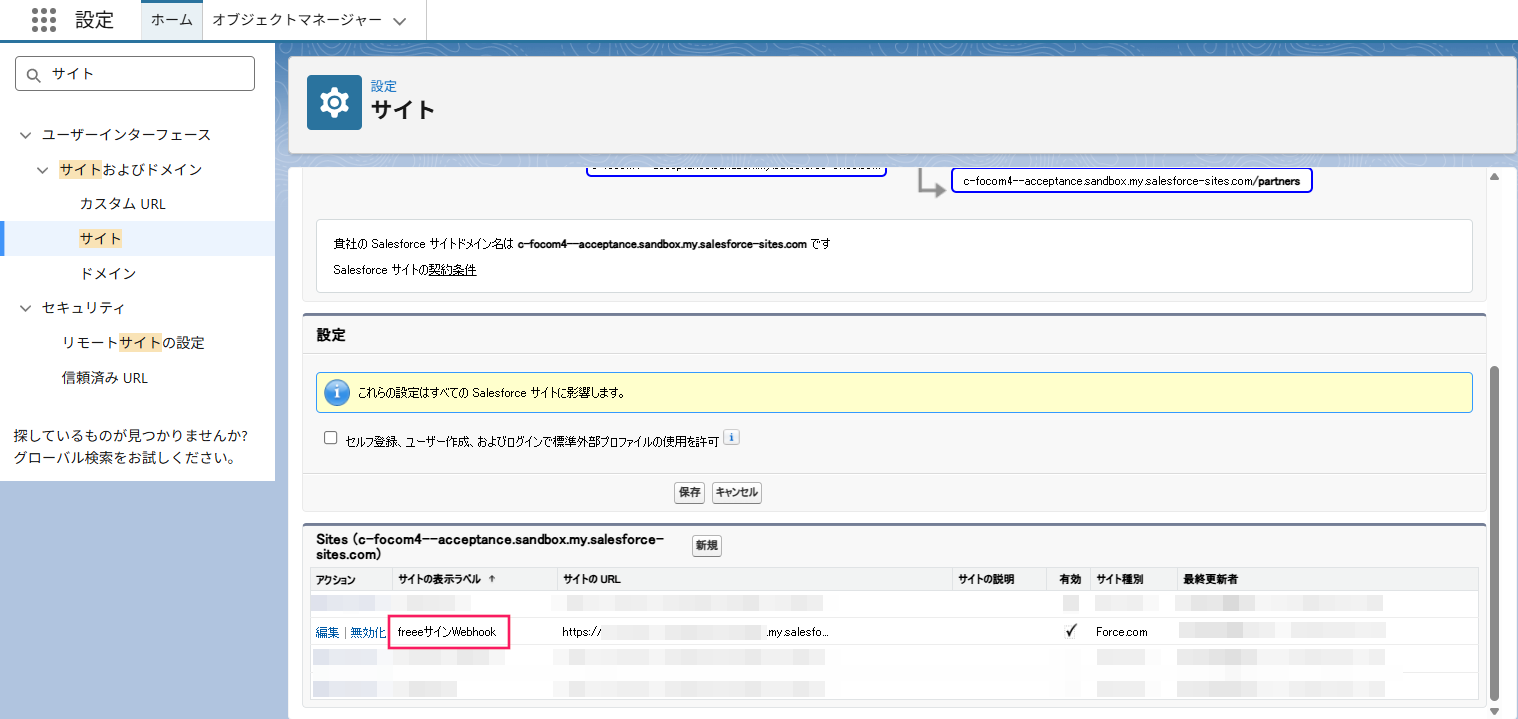Click the Sites domain heading above the table

click(x=490, y=546)
